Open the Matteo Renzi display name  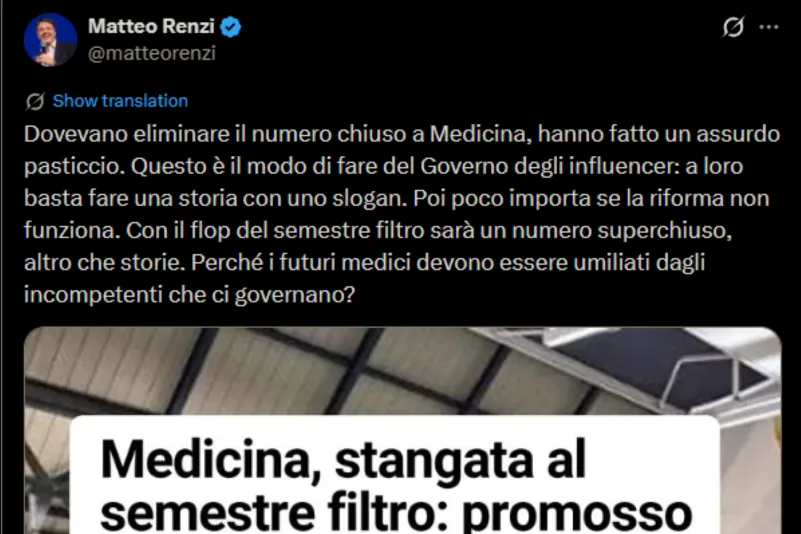tap(151, 26)
